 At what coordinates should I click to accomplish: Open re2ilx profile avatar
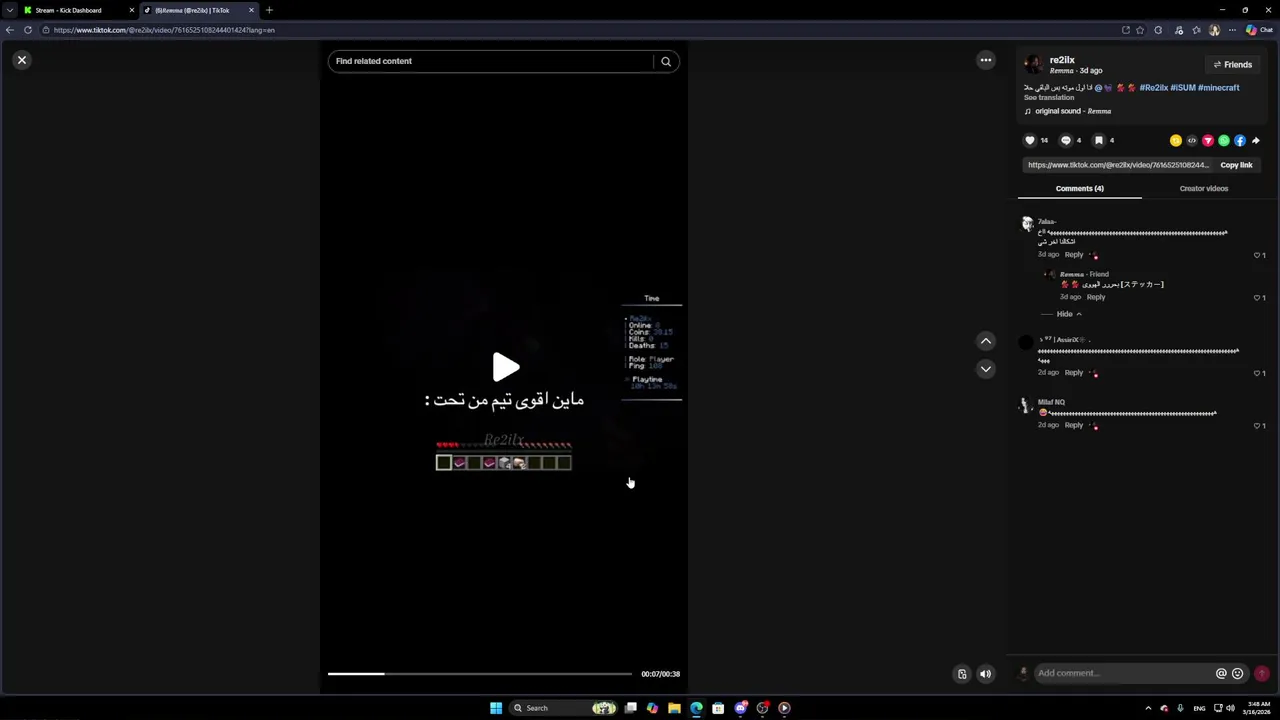[x=1033, y=65]
